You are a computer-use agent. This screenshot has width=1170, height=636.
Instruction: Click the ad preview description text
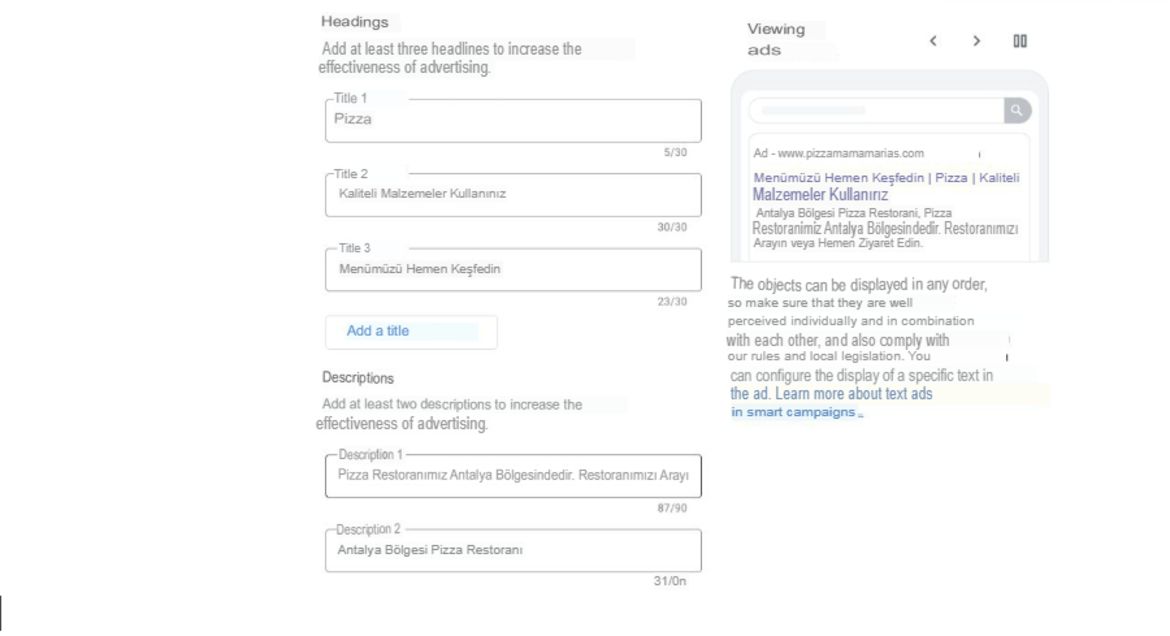click(885, 228)
